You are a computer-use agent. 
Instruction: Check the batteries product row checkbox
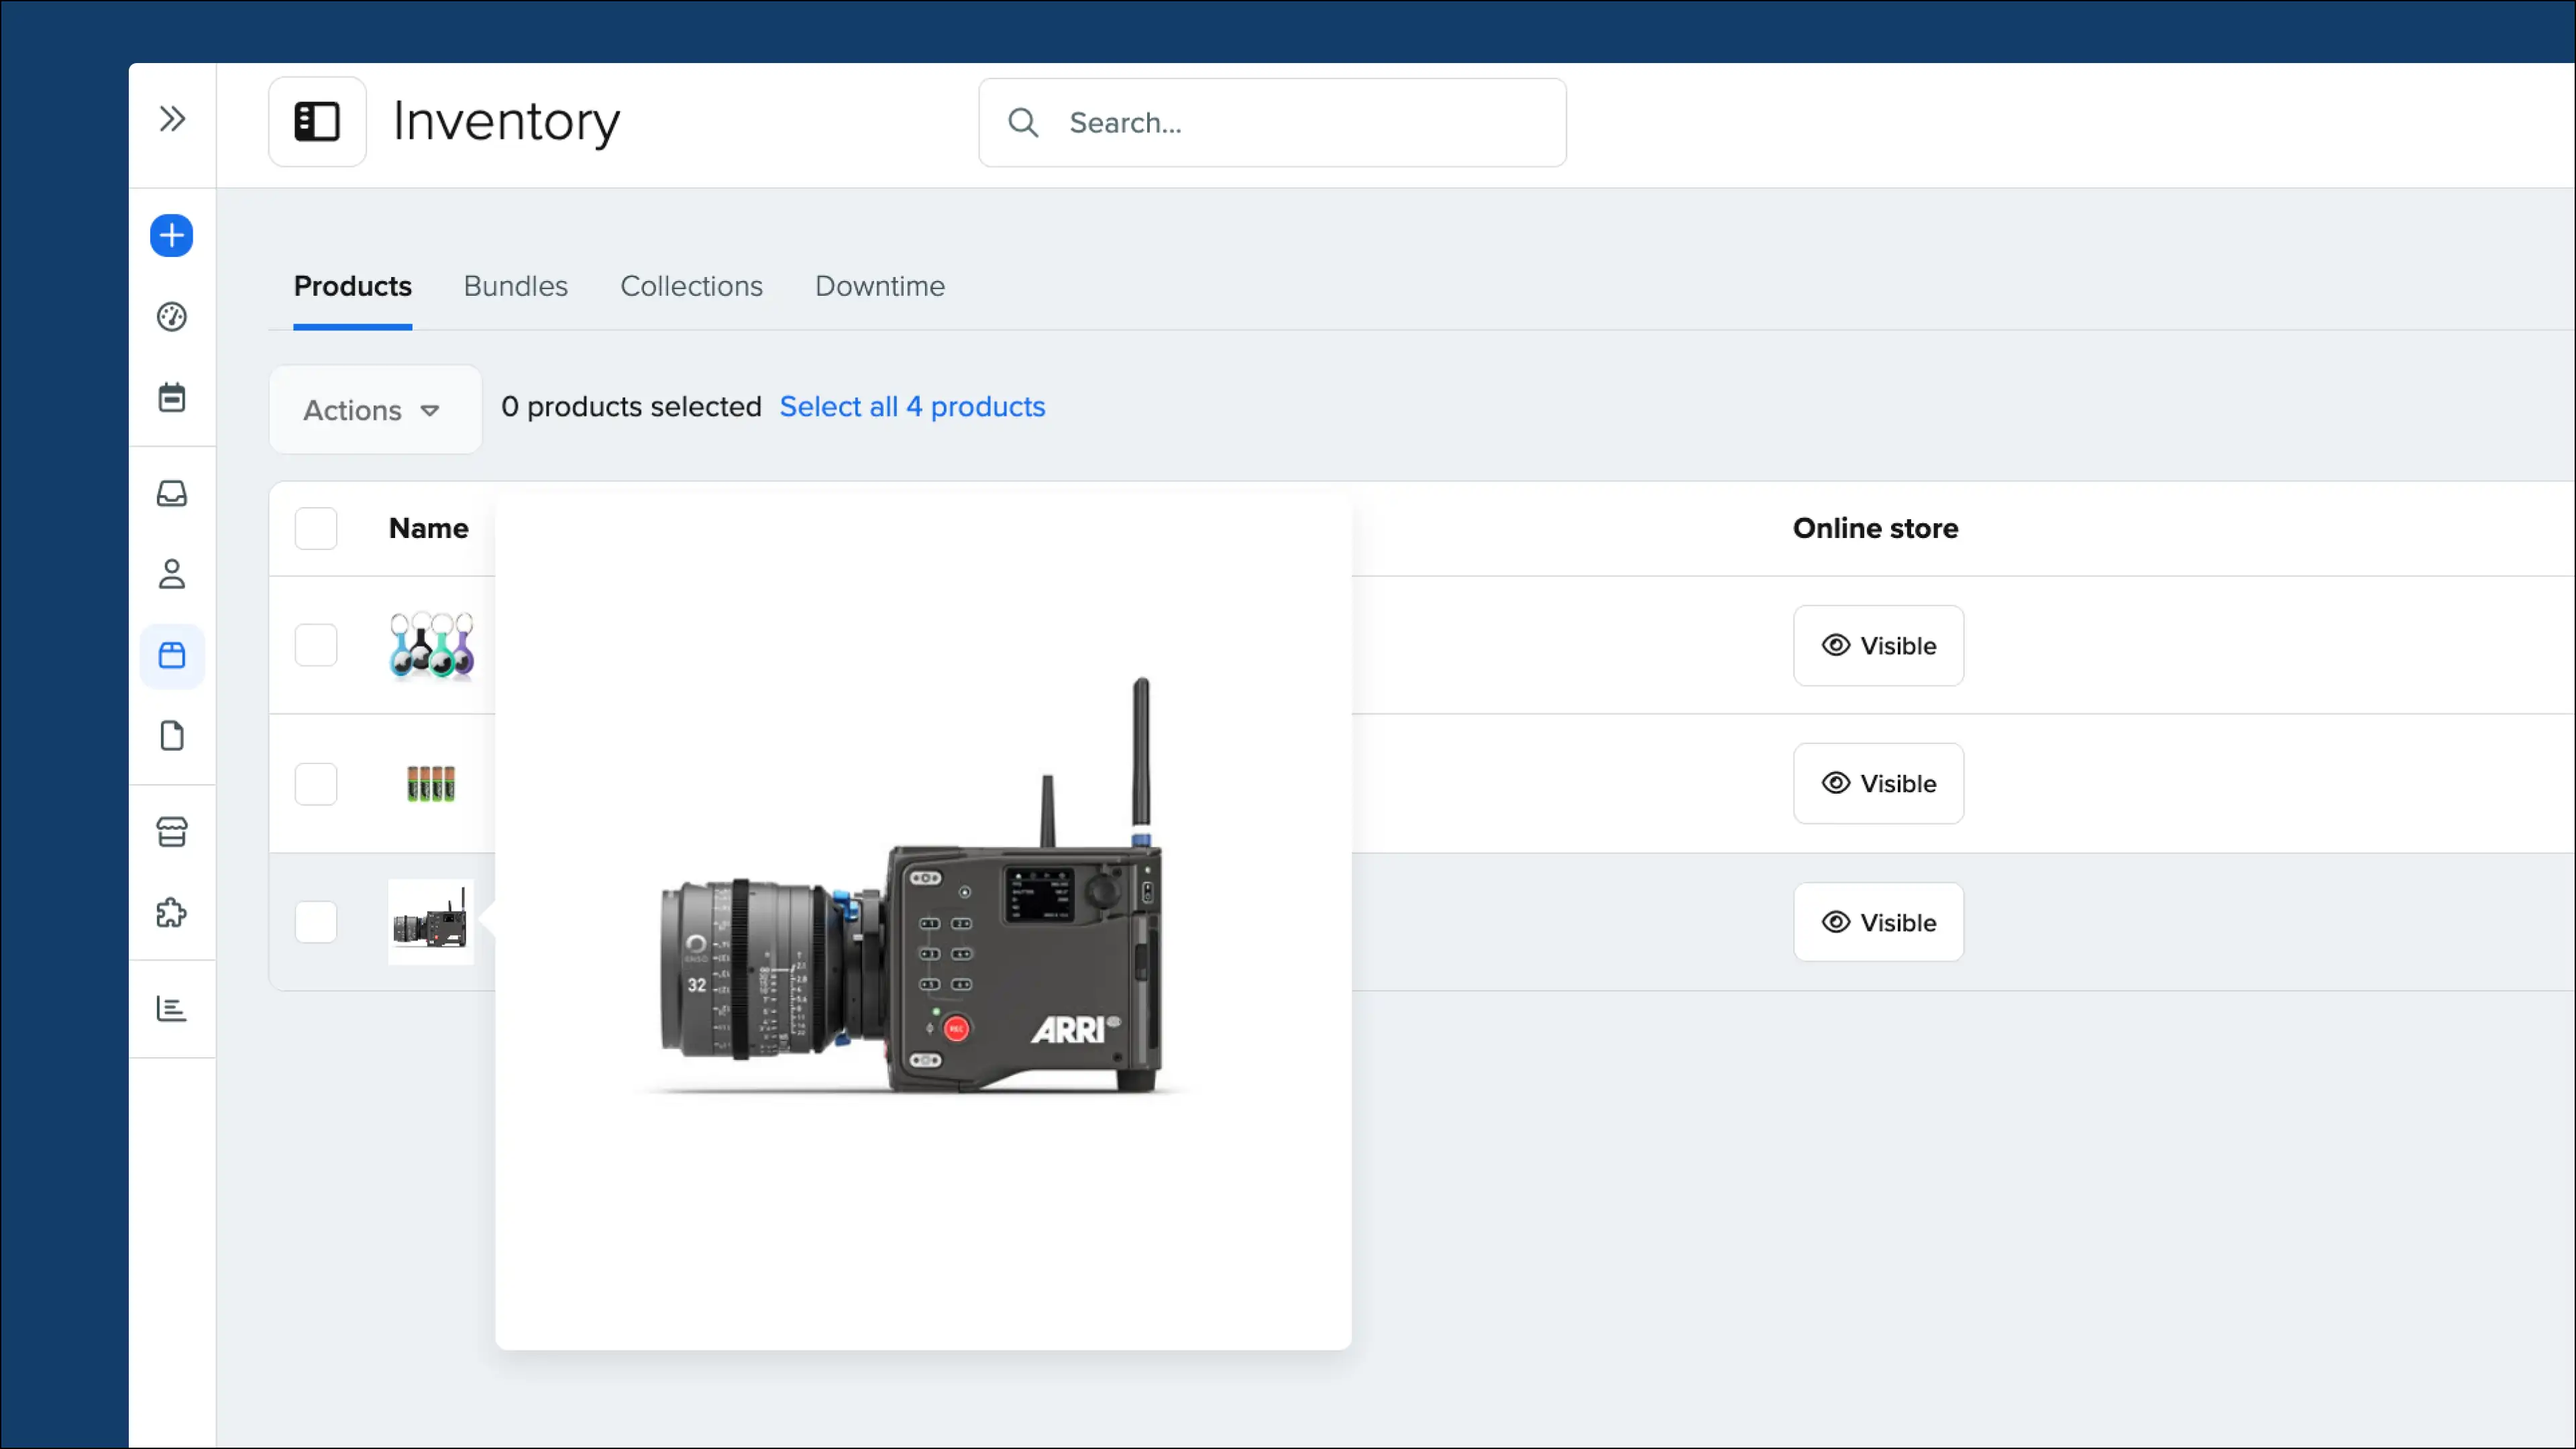coord(316,784)
